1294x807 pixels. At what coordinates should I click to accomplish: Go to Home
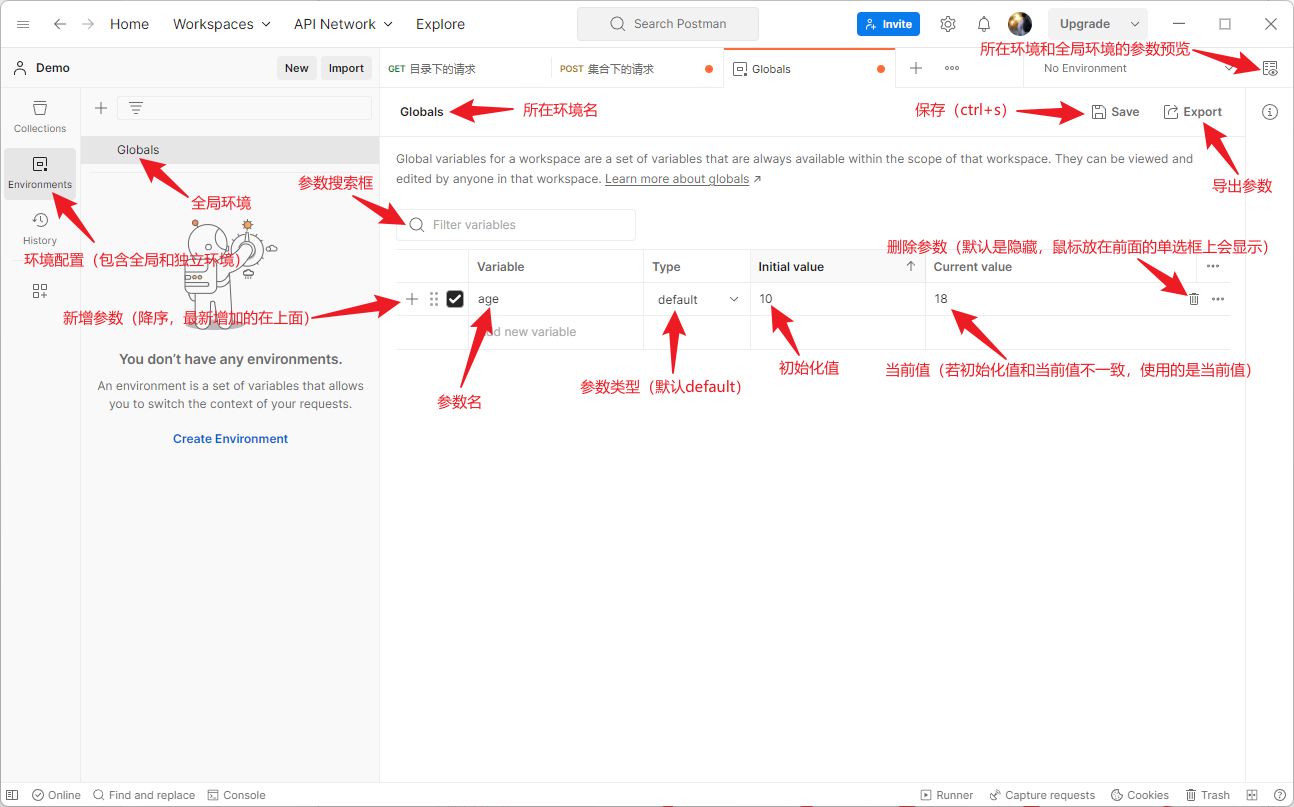[129, 24]
